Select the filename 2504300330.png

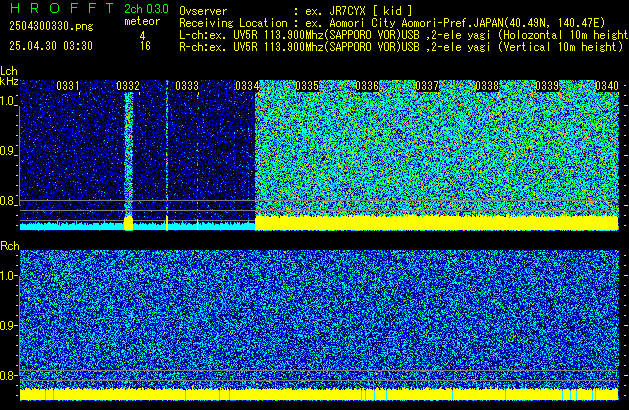51,26
